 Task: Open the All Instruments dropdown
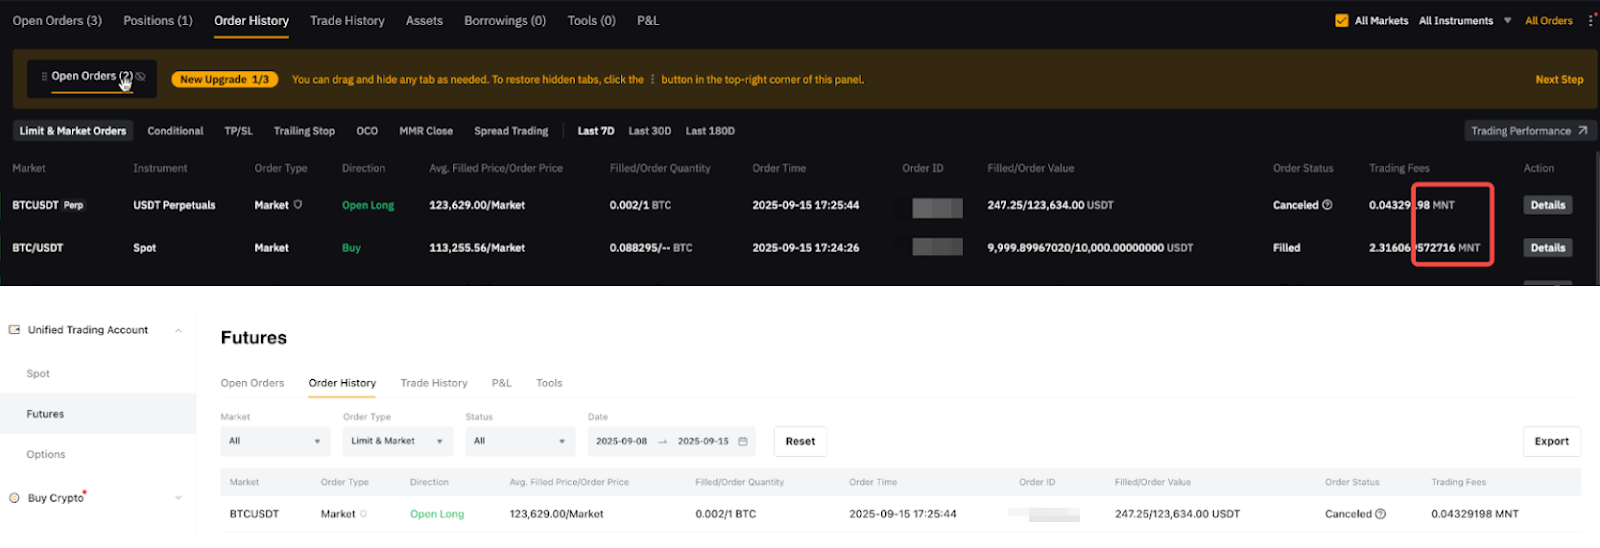(x=1464, y=21)
